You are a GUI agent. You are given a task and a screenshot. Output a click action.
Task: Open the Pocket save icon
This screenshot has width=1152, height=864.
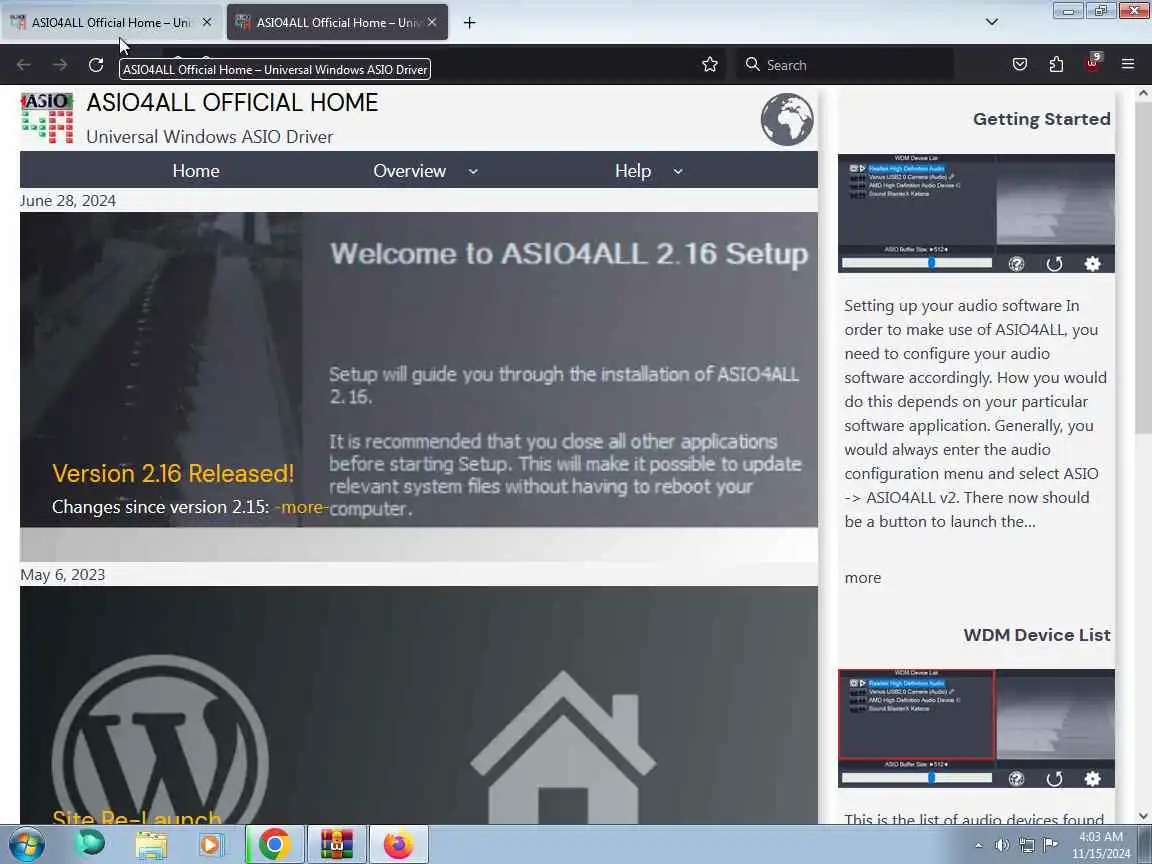pyautogui.click(x=1020, y=65)
